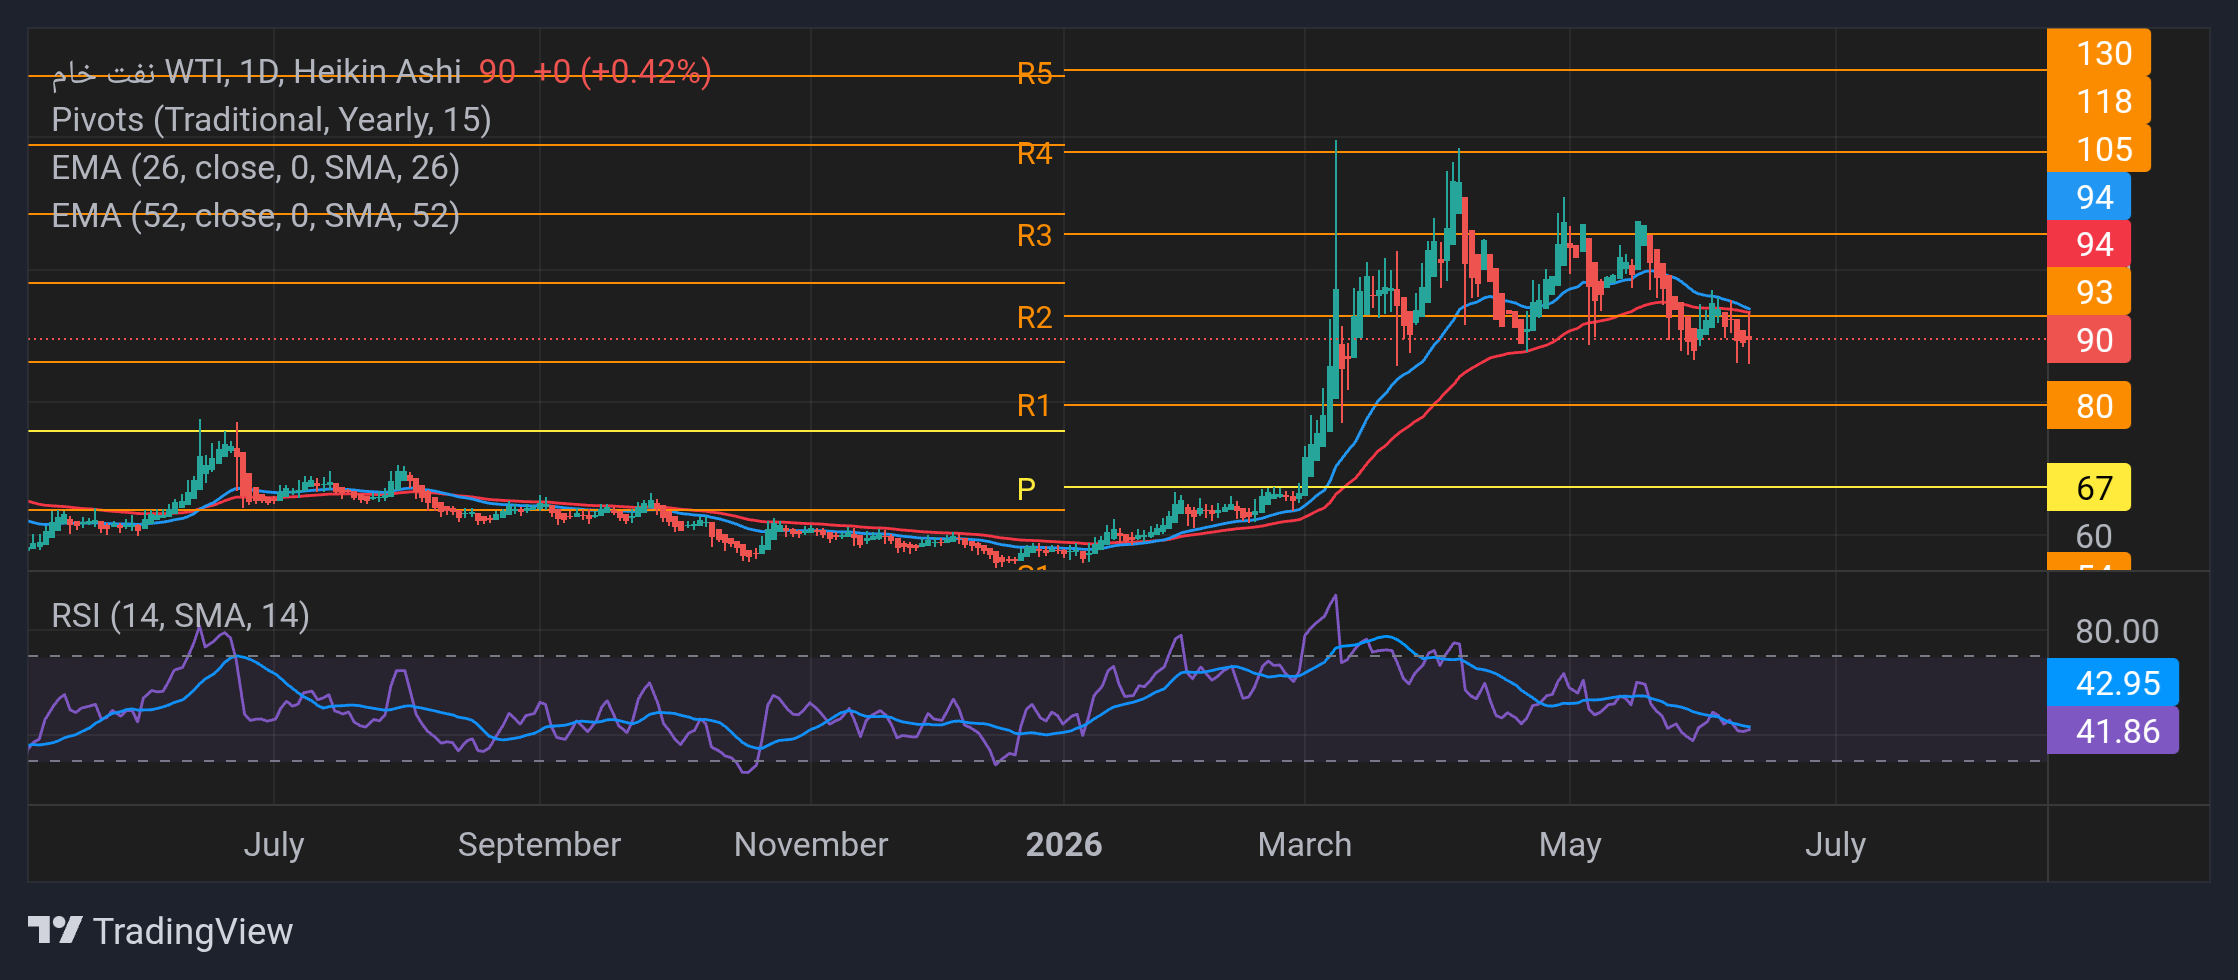Click the RSI (14, SMA, 14) legend

point(180,616)
